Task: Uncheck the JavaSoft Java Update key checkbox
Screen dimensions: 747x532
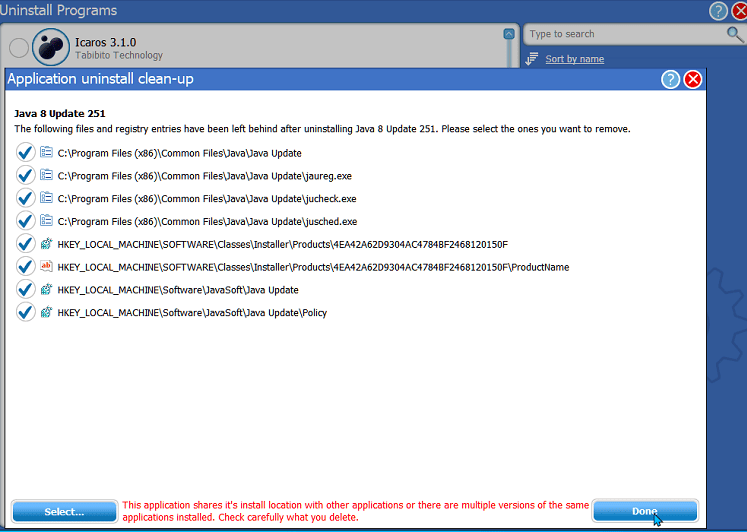Action: coord(25,290)
